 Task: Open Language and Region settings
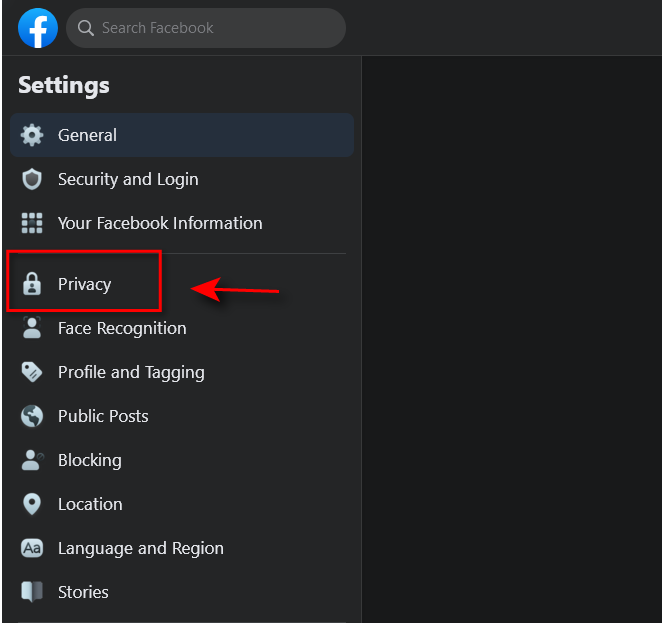140,548
